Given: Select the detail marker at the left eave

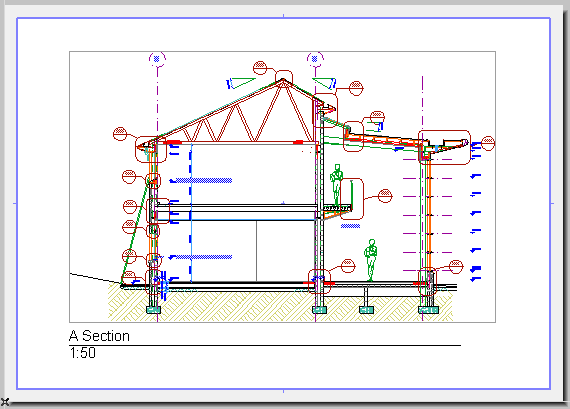Looking at the screenshot, I should pos(120,134).
